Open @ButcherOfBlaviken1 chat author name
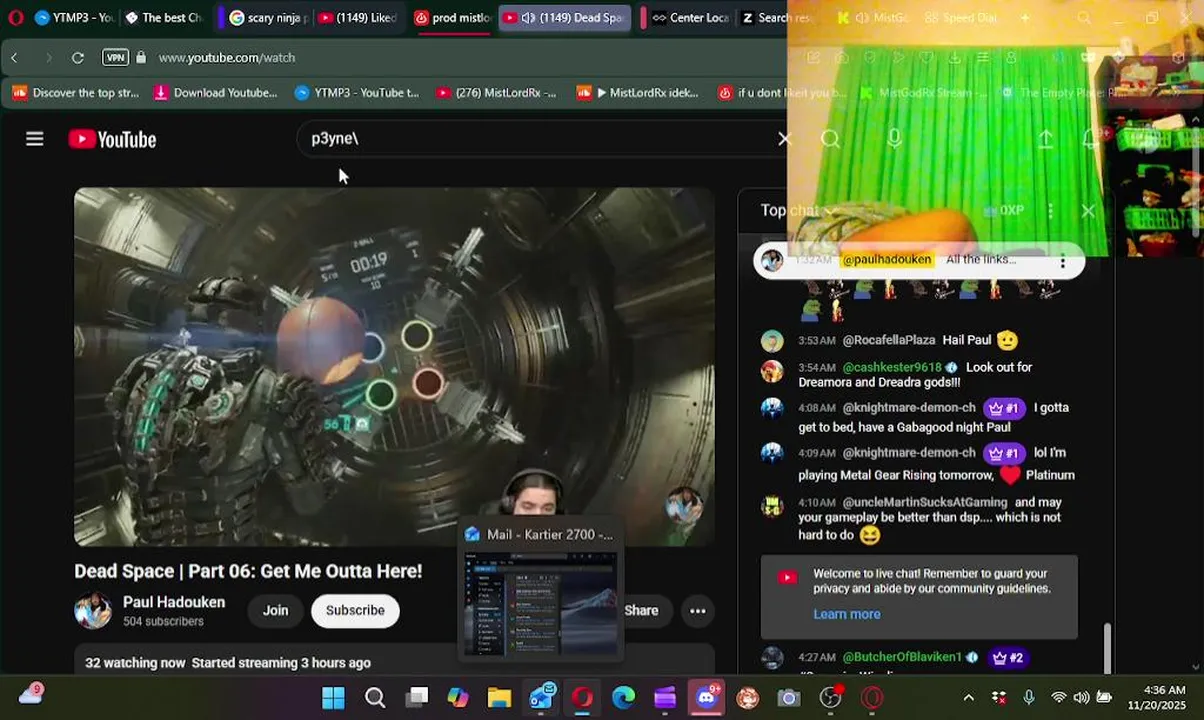This screenshot has height=720, width=1204. click(x=902, y=657)
